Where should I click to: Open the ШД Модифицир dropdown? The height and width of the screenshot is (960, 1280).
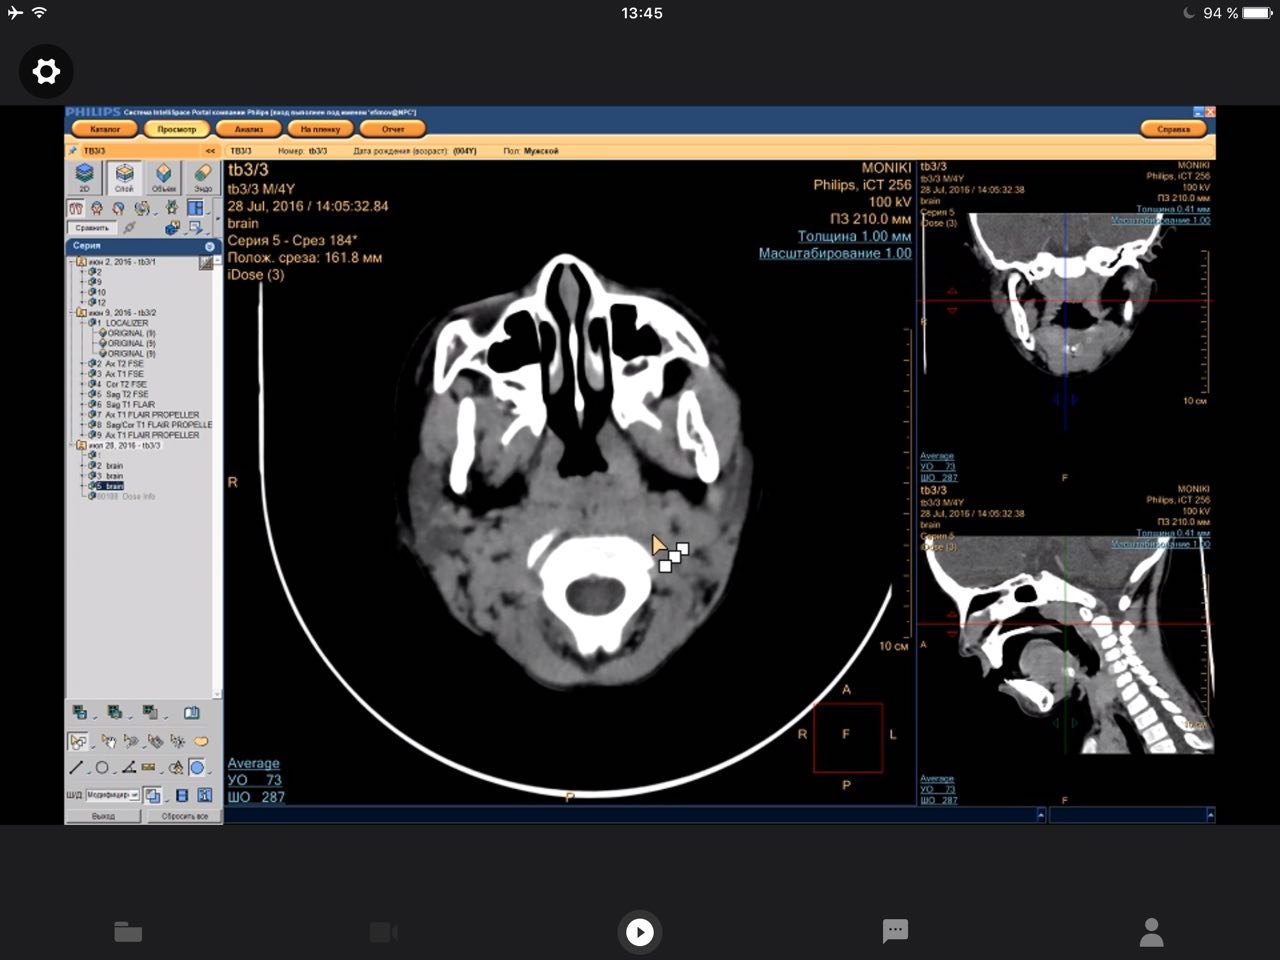point(112,795)
